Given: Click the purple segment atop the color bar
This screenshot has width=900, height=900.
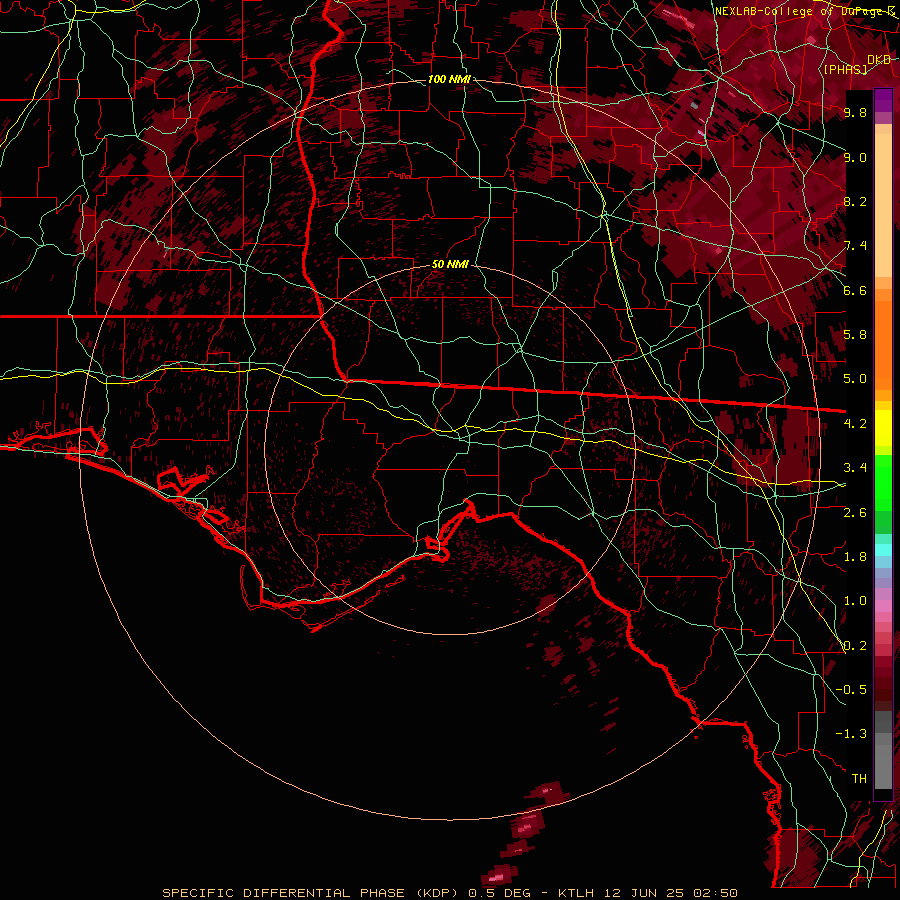Looking at the screenshot, I should (883, 100).
